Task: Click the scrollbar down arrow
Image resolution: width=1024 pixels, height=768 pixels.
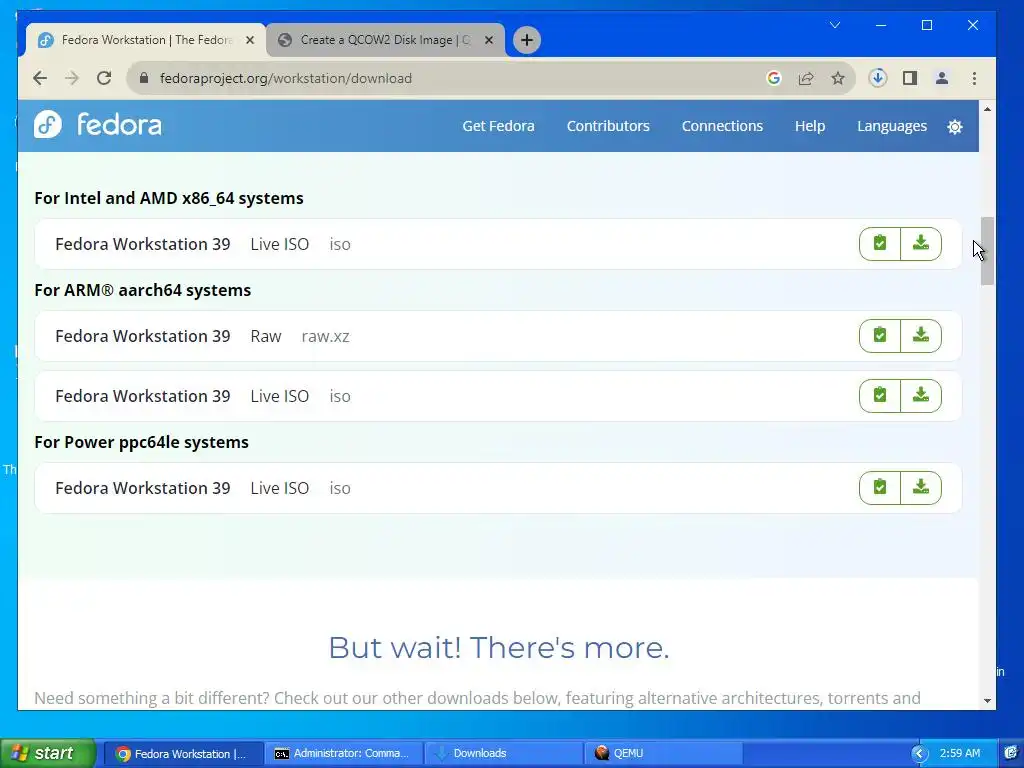Action: click(x=987, y=701)
